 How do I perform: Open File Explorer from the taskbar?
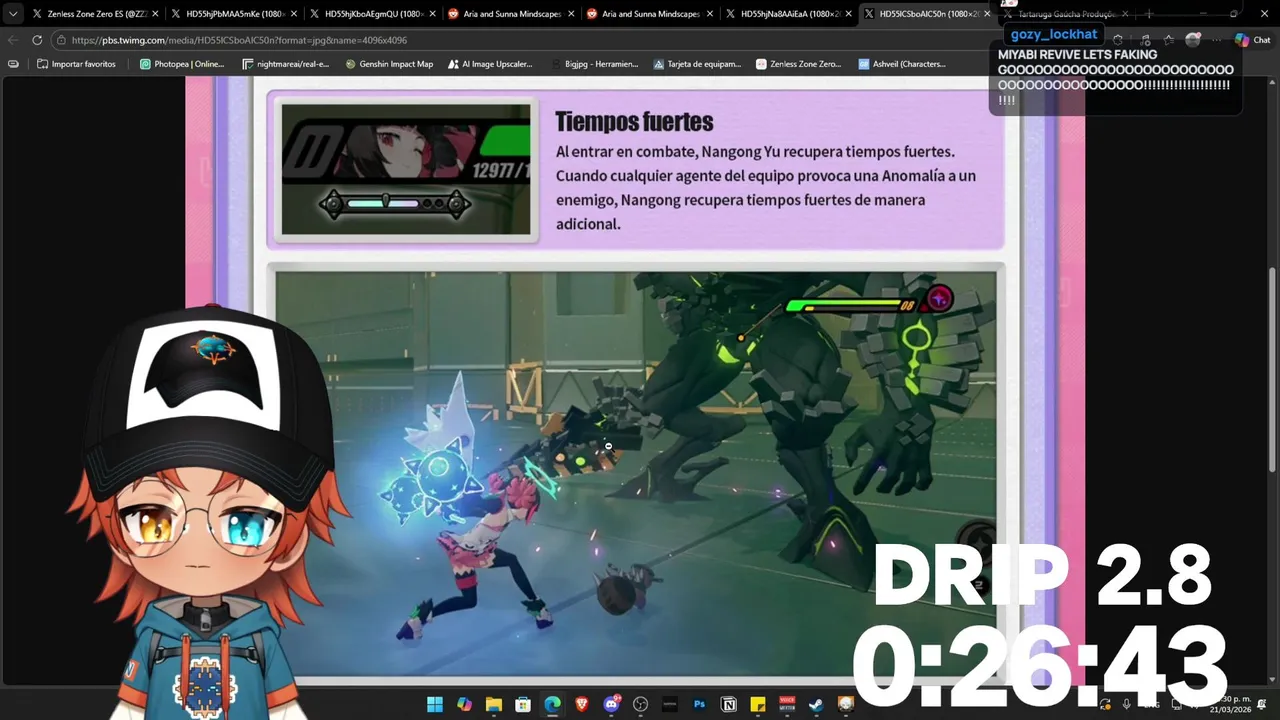tap(493, 704)
